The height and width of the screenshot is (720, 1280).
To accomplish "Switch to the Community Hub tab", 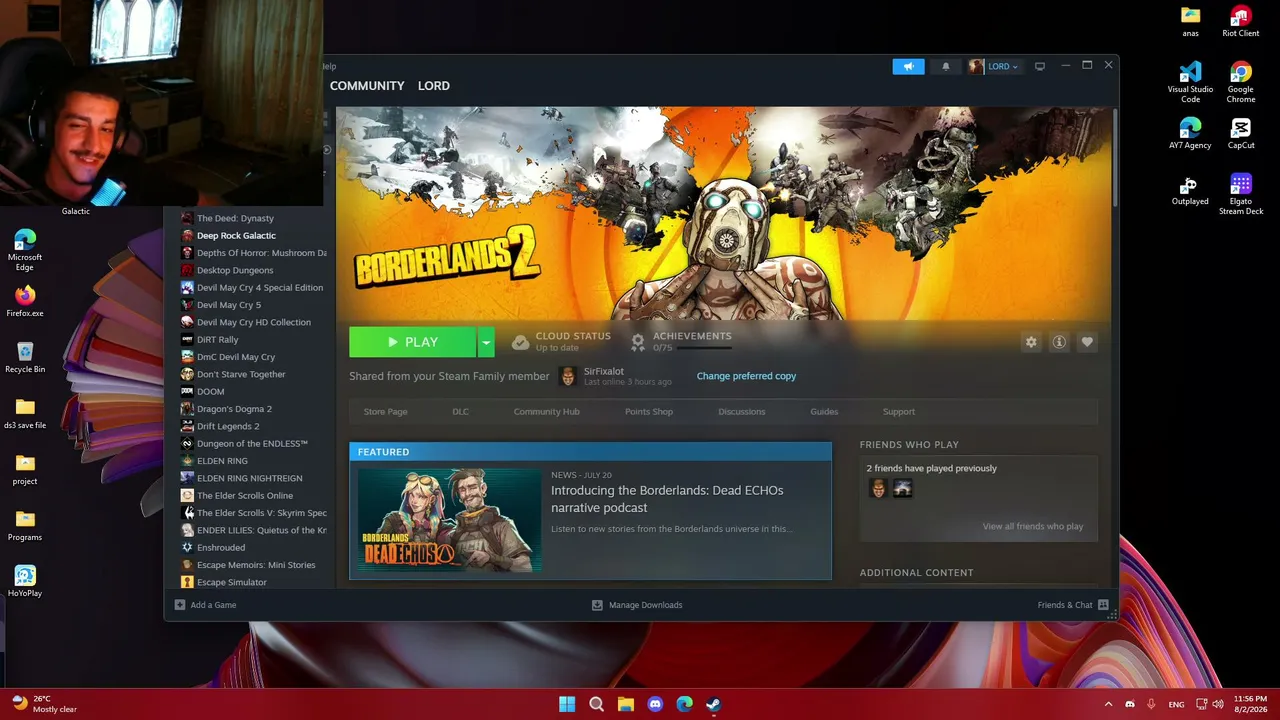I will (546, 412).
